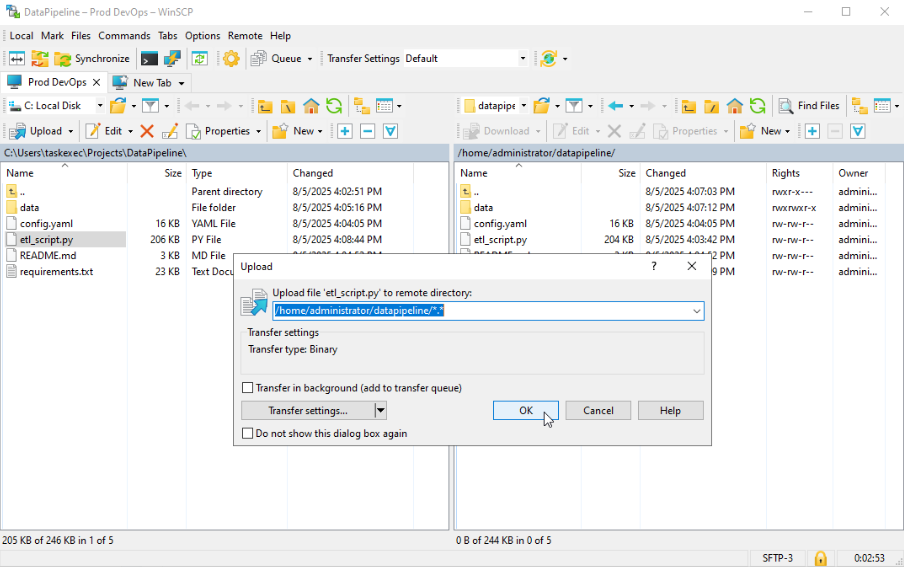
Task: Enable Transfer in background checkbox
Action: coord(248,388)
